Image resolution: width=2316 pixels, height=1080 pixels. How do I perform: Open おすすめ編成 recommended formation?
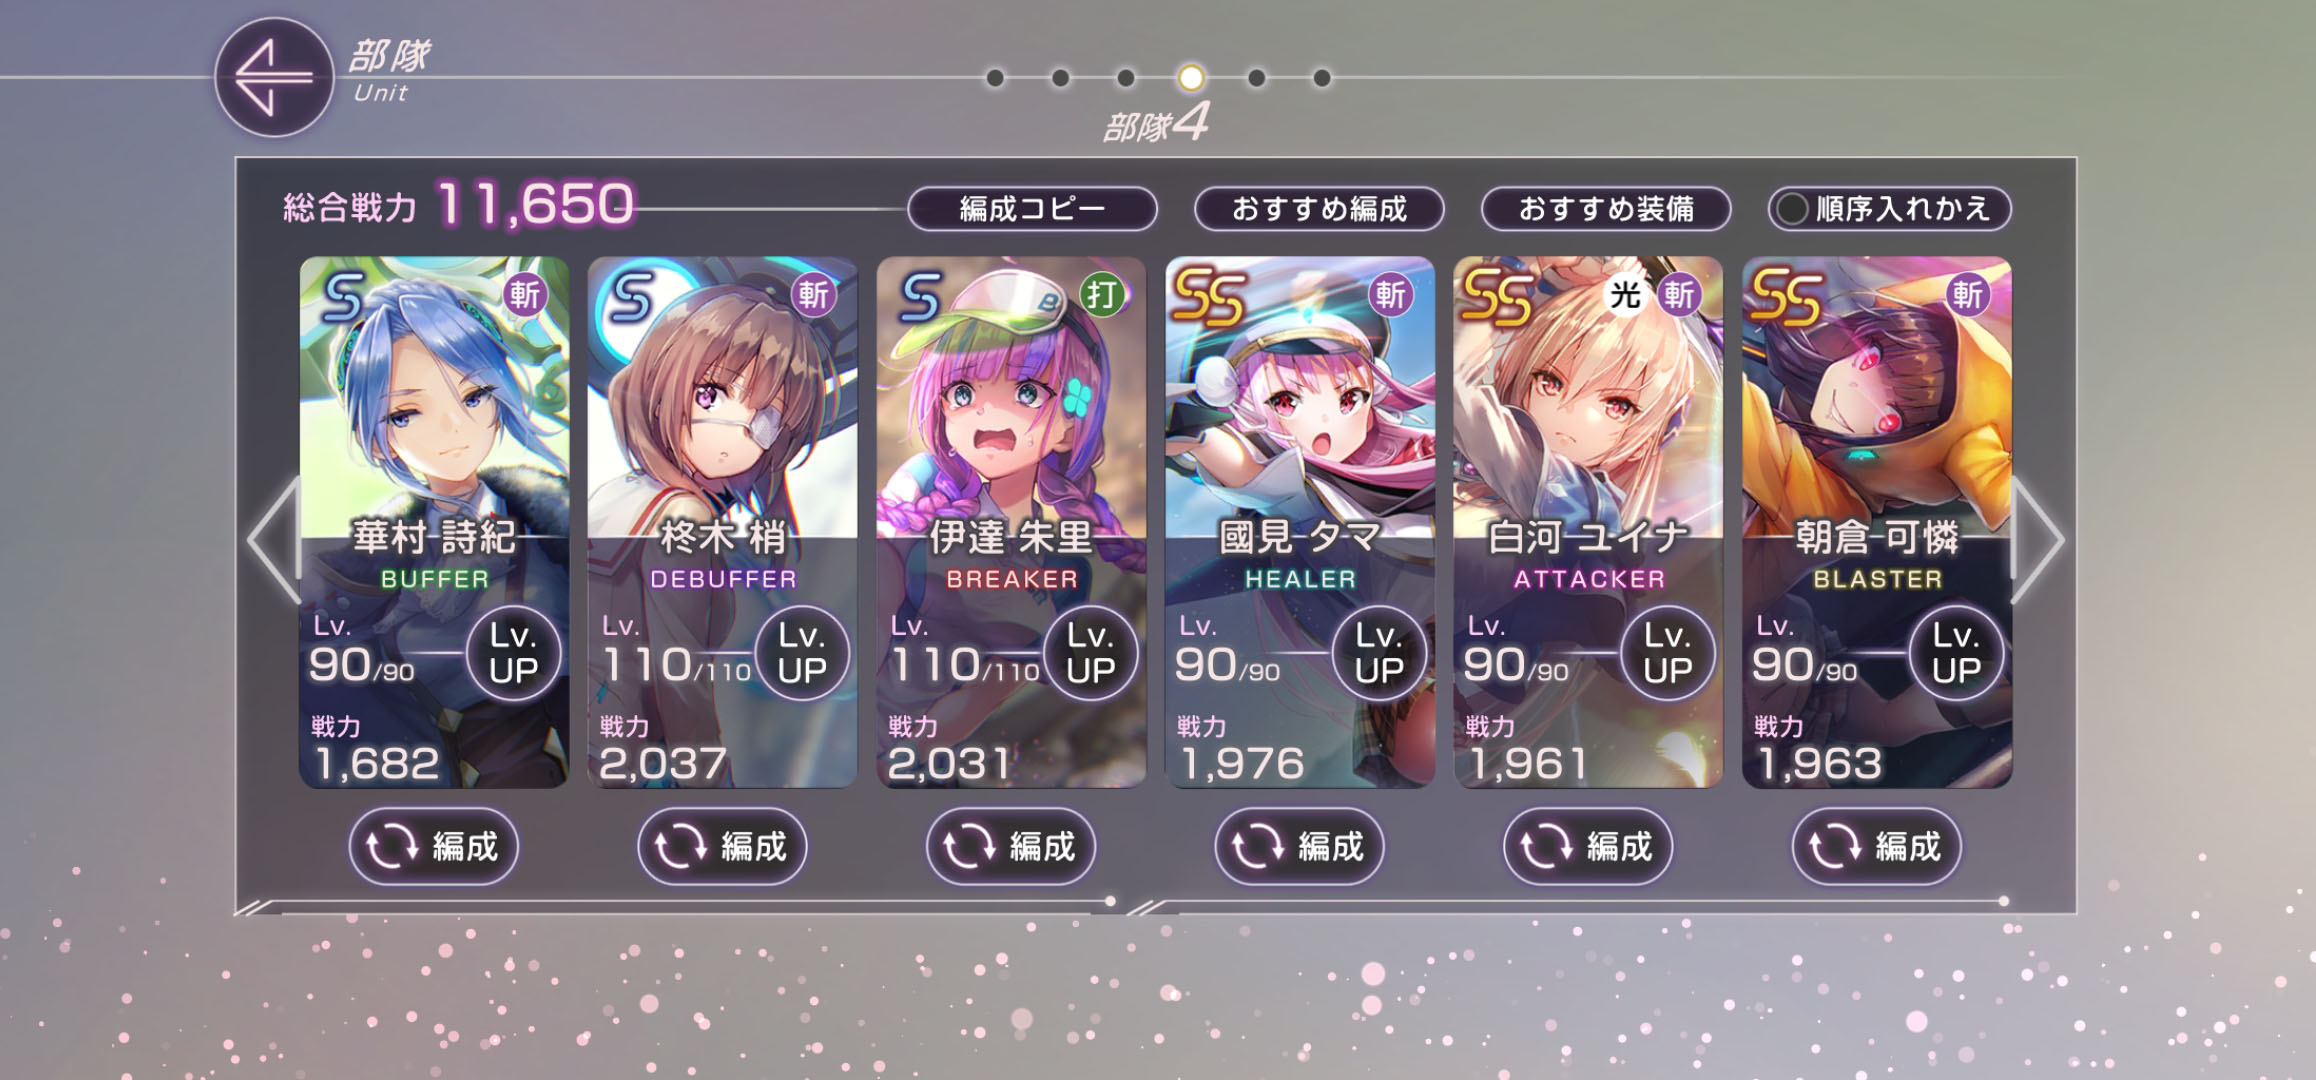1319,209
